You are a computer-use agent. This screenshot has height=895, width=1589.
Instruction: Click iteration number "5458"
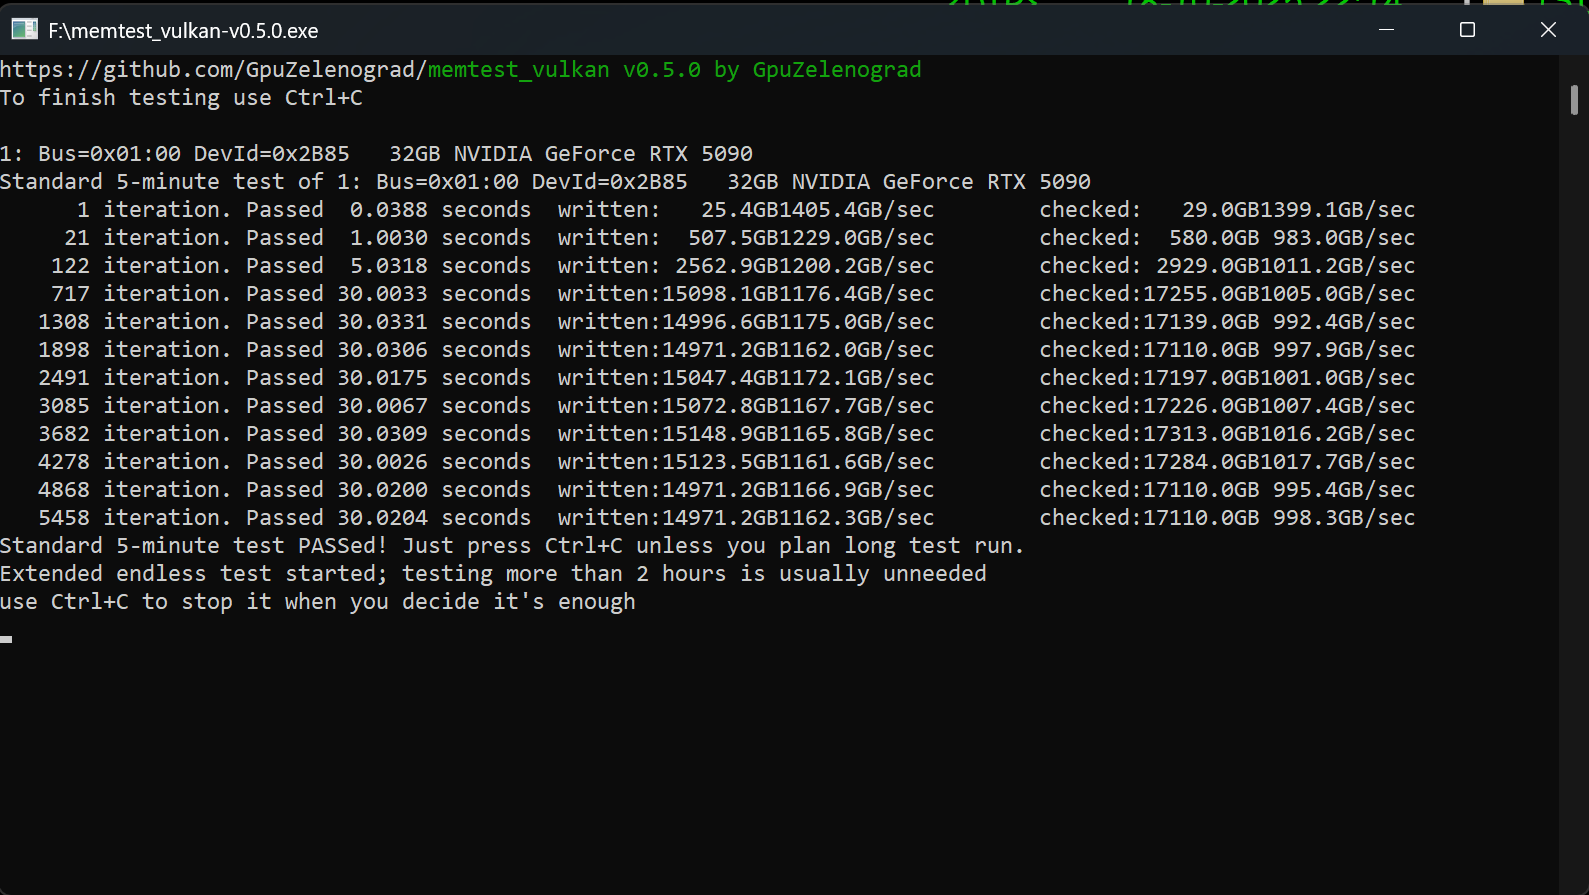[x=64, y=518]
